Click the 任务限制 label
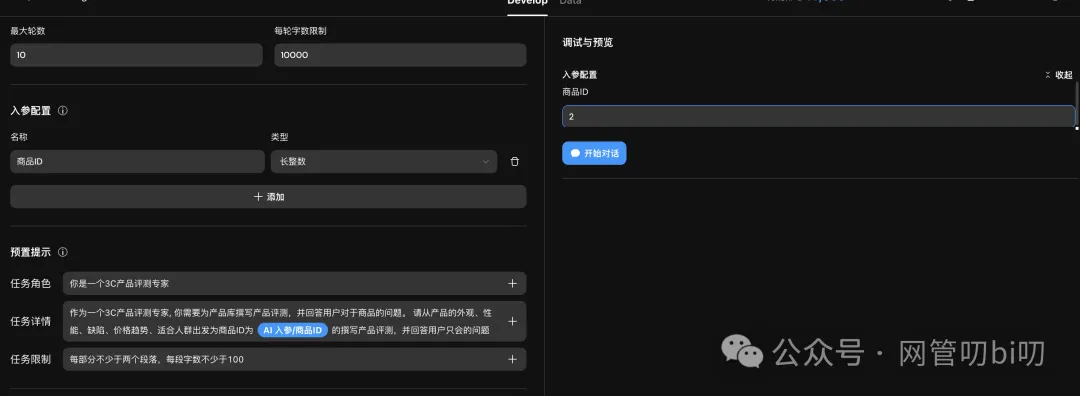Screen dimensions: 1080x396 coord(30,359)
